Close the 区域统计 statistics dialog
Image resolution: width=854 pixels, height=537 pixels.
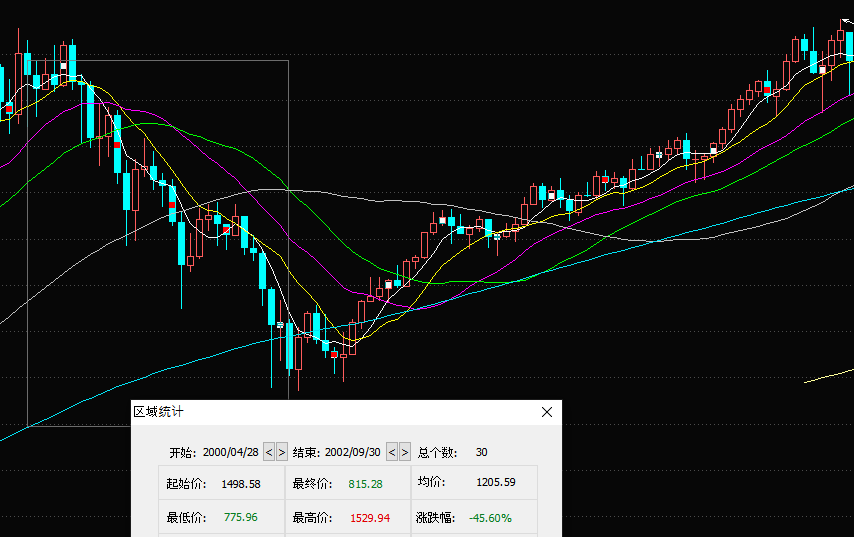547,412
